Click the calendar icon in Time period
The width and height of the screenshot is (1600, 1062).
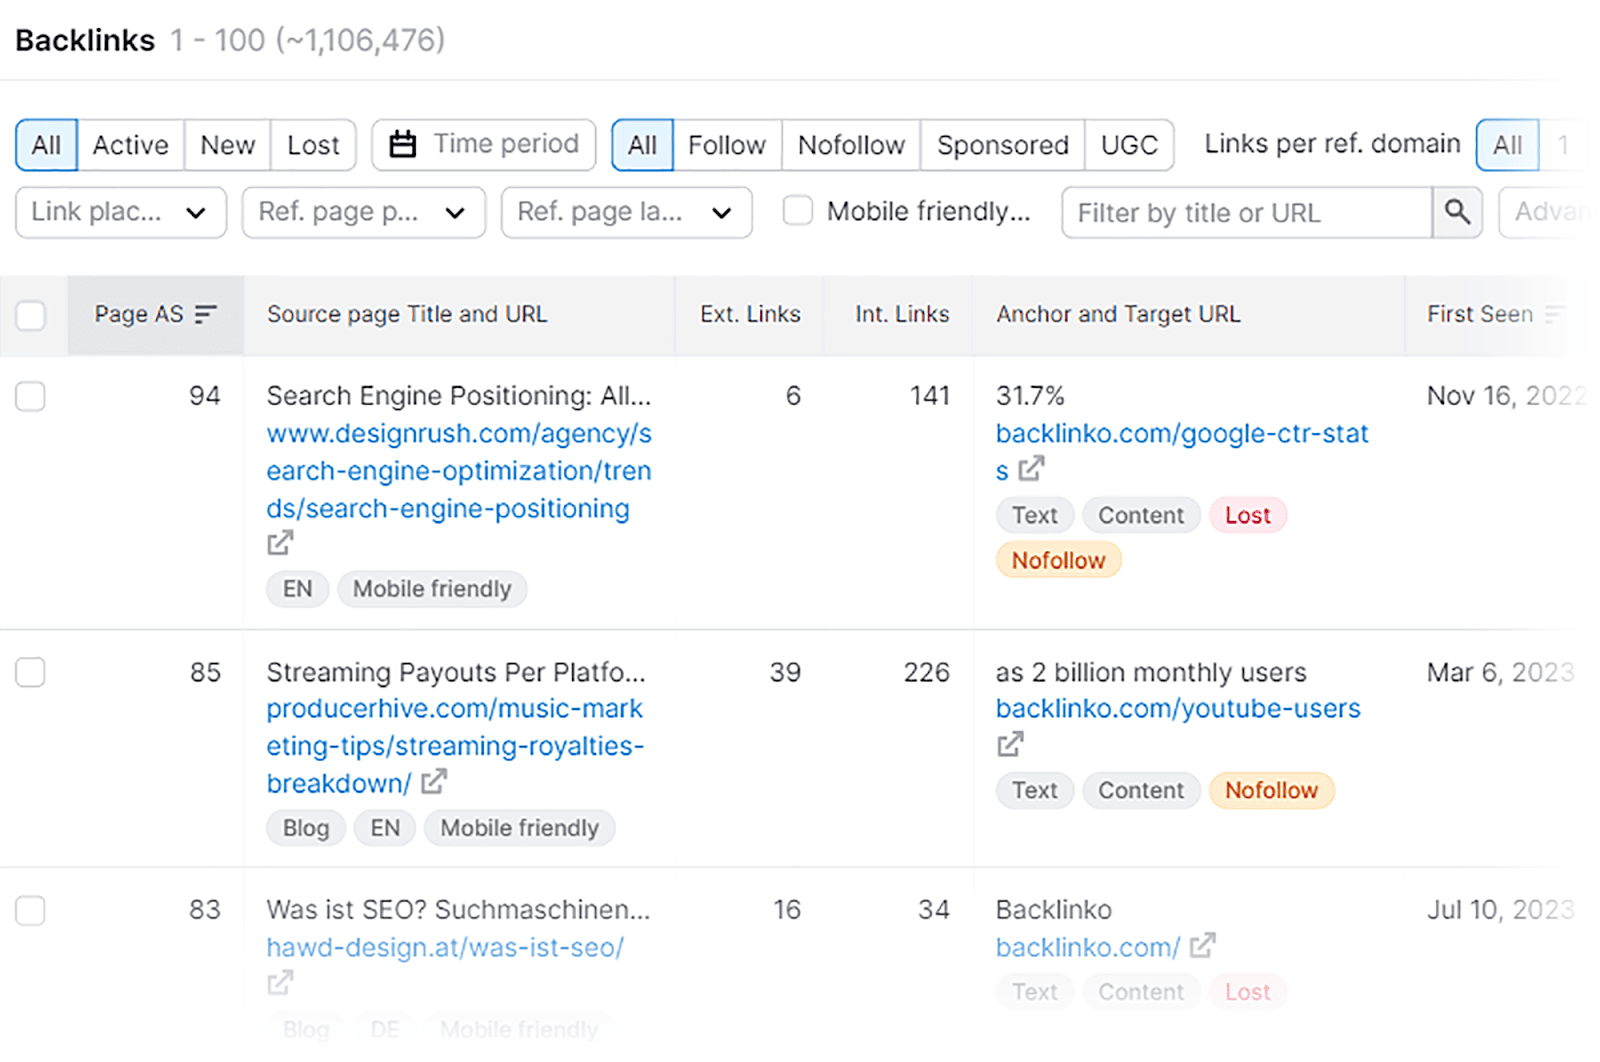point(403,145)
